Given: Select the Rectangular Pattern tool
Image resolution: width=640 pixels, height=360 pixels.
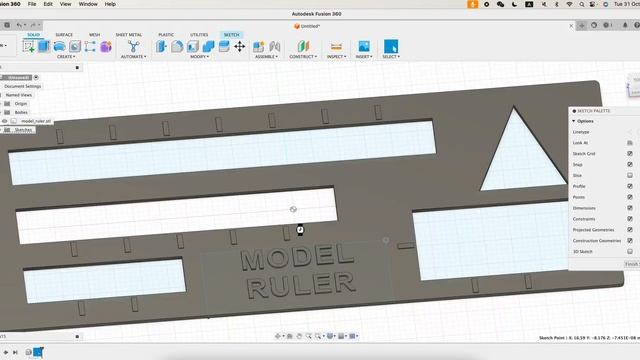Looking at the screenshot, I should tap(90, 46).
